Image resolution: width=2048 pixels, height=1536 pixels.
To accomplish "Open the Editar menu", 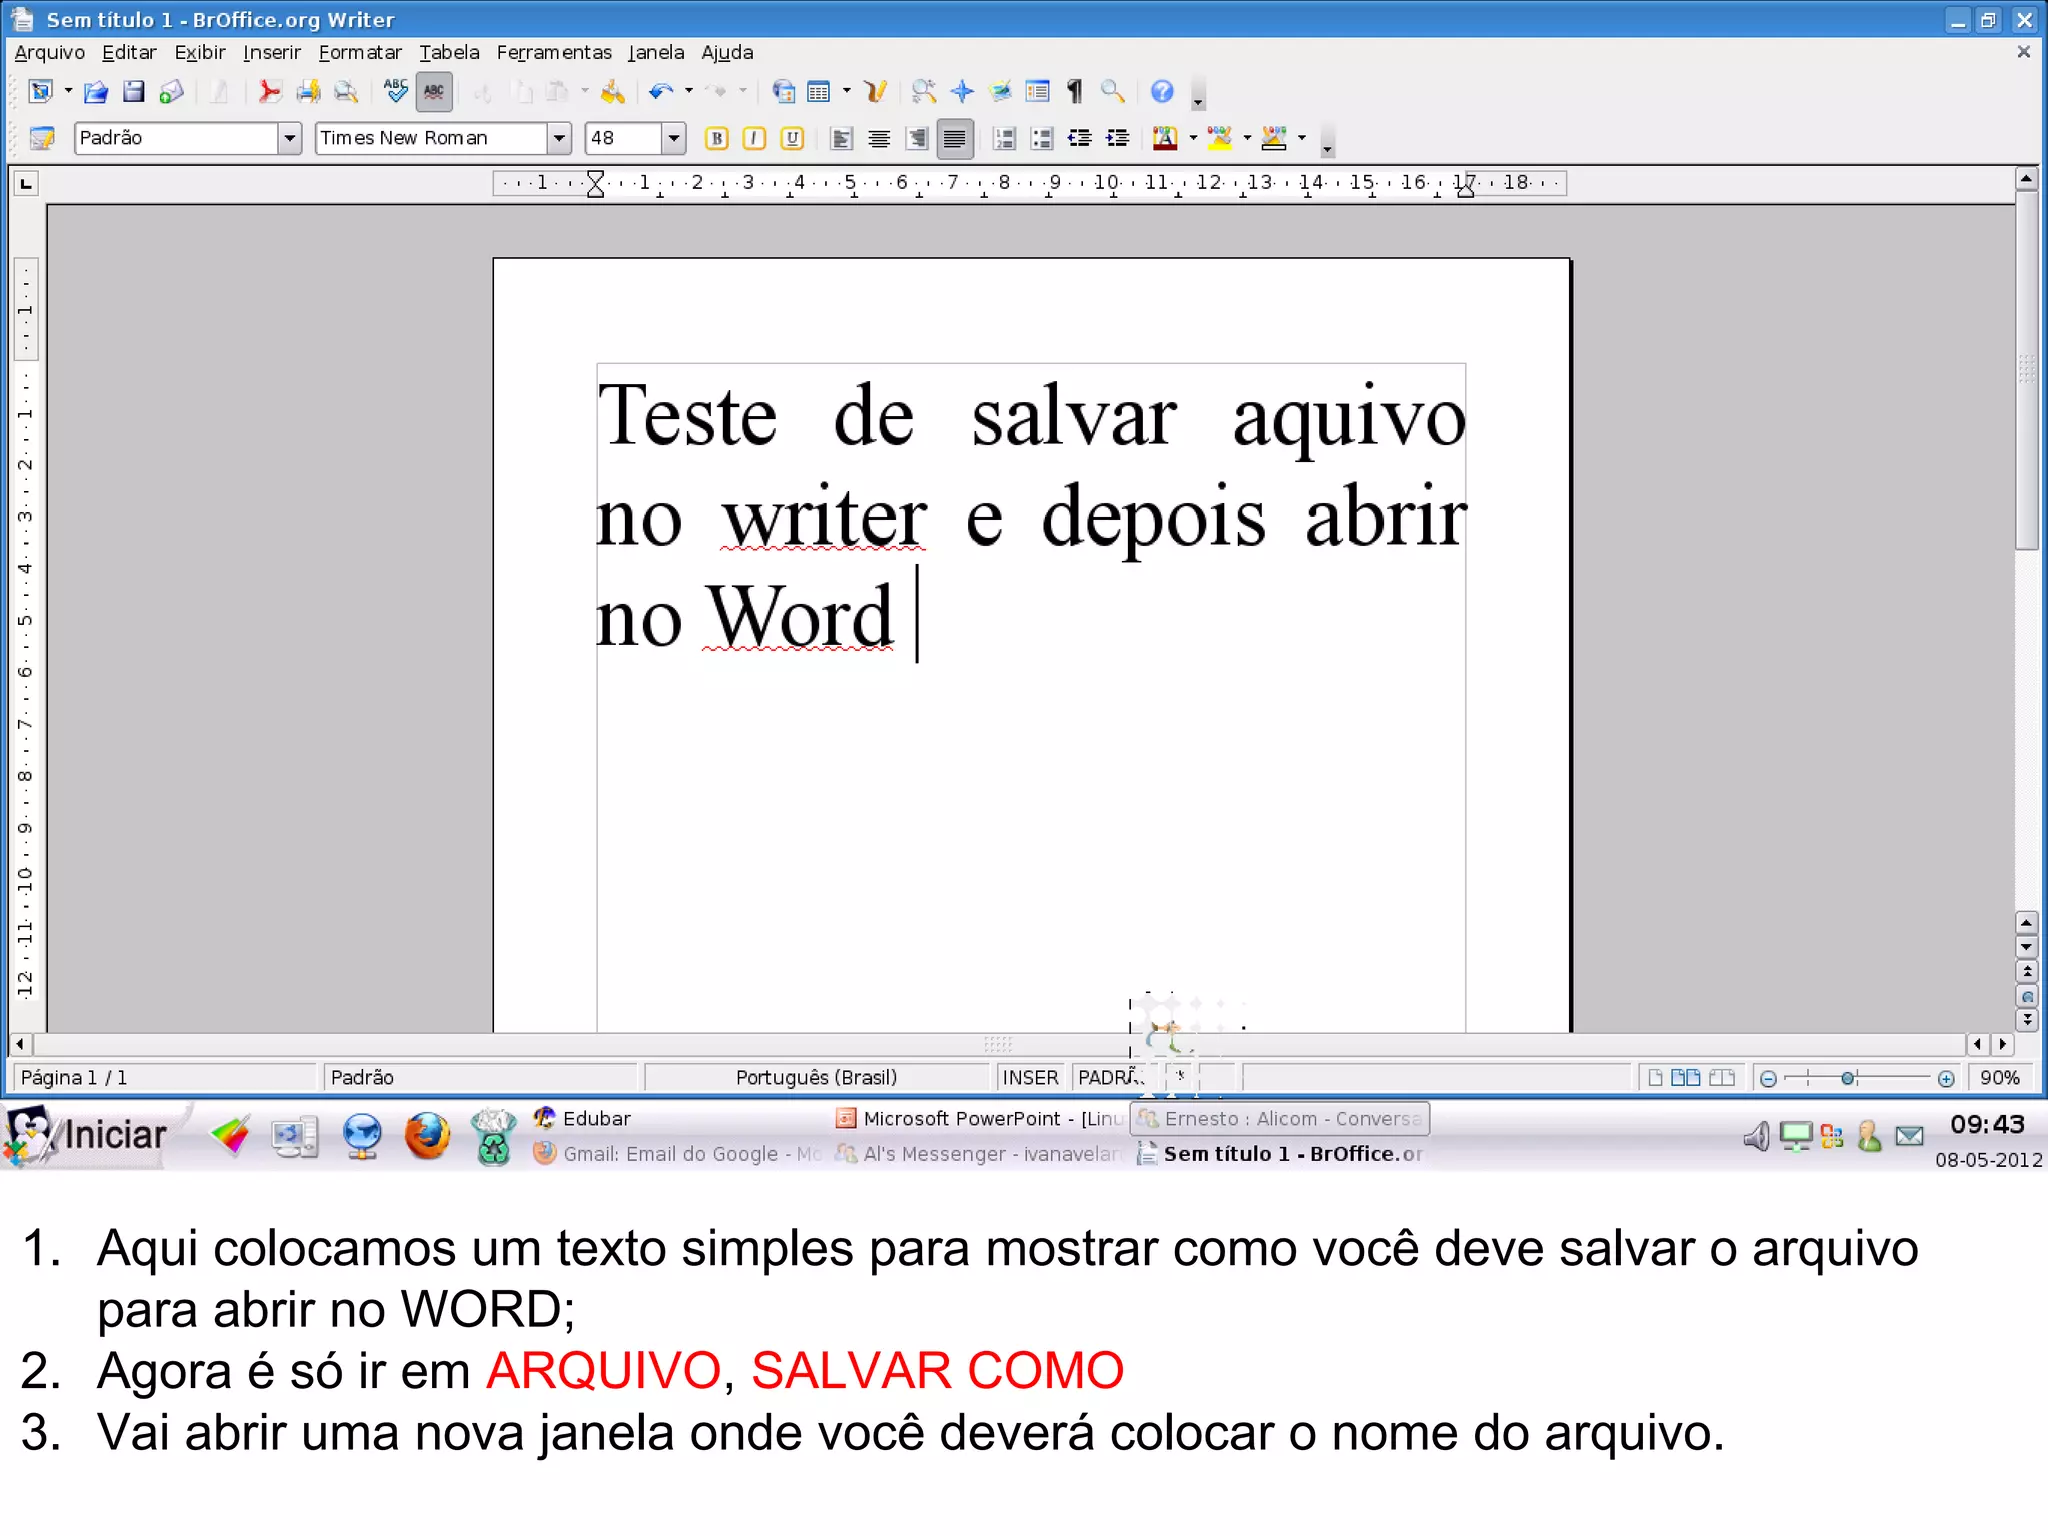I will [129, 53].
